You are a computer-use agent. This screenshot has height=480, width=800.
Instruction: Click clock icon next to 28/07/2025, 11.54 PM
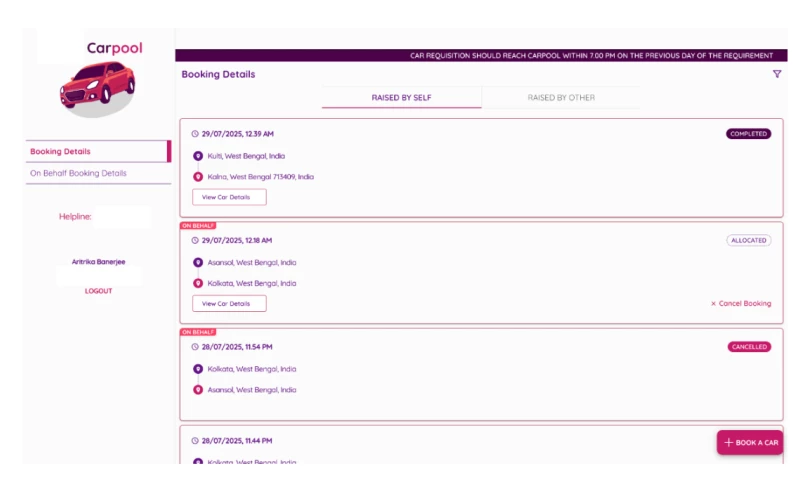(x=195, y=347)
